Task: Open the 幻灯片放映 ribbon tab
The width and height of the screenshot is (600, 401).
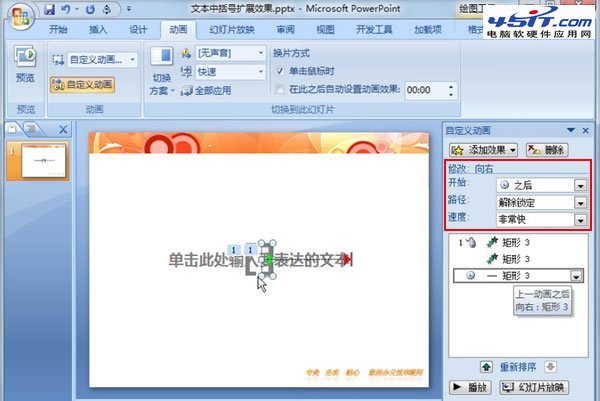Action: tap(234, 30)
